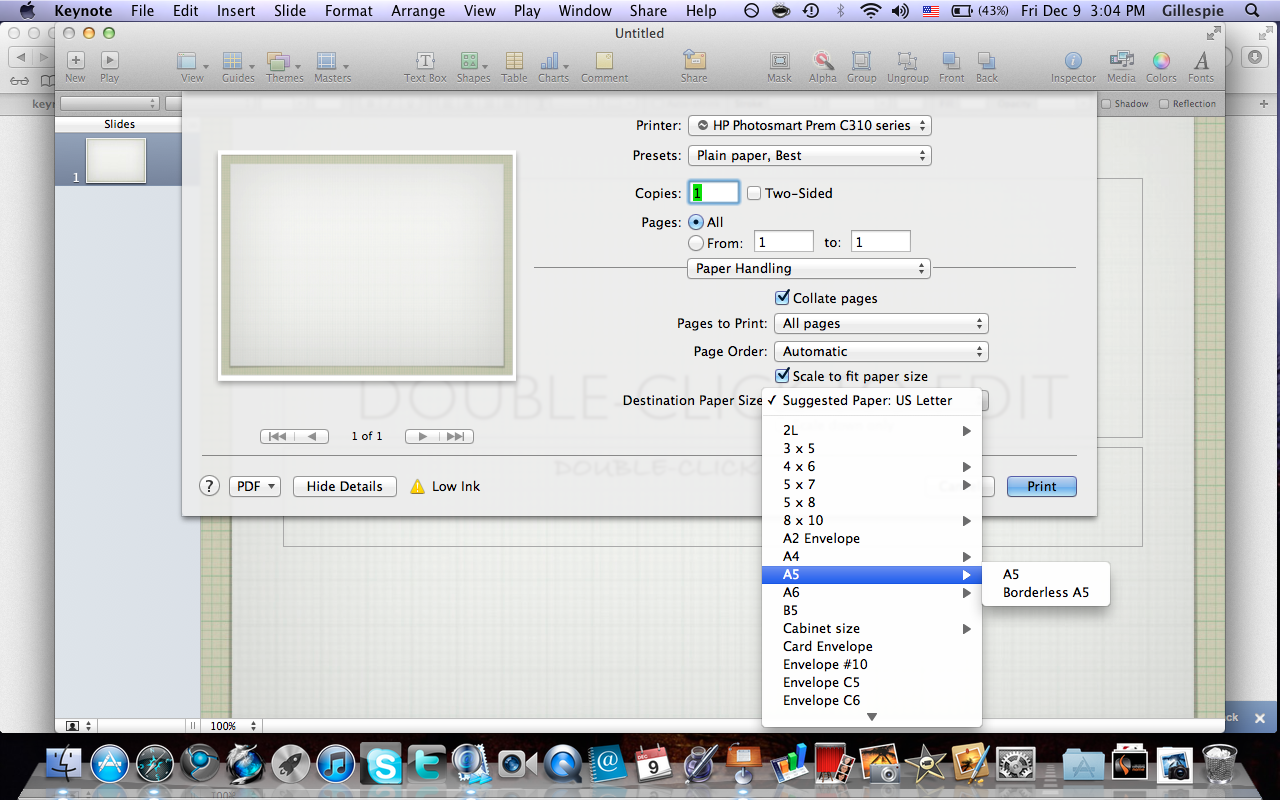Open the Pages to Print dropdown
Screen dimensions: 1280x800
pos(881,323)
